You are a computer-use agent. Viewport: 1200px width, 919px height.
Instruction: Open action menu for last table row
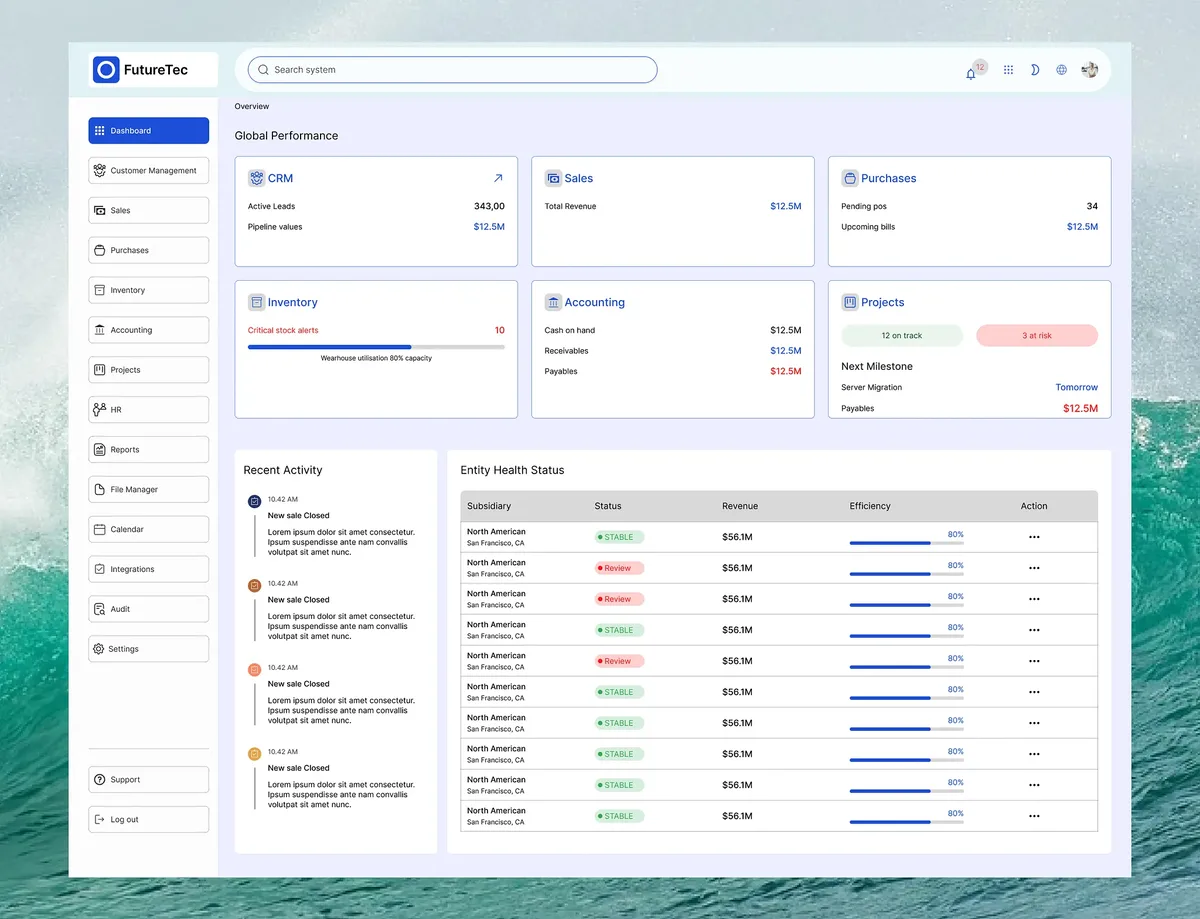1034,816
